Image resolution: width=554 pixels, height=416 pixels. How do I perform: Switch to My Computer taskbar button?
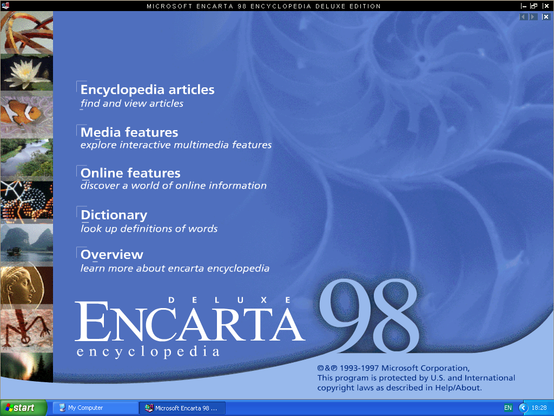95,408
